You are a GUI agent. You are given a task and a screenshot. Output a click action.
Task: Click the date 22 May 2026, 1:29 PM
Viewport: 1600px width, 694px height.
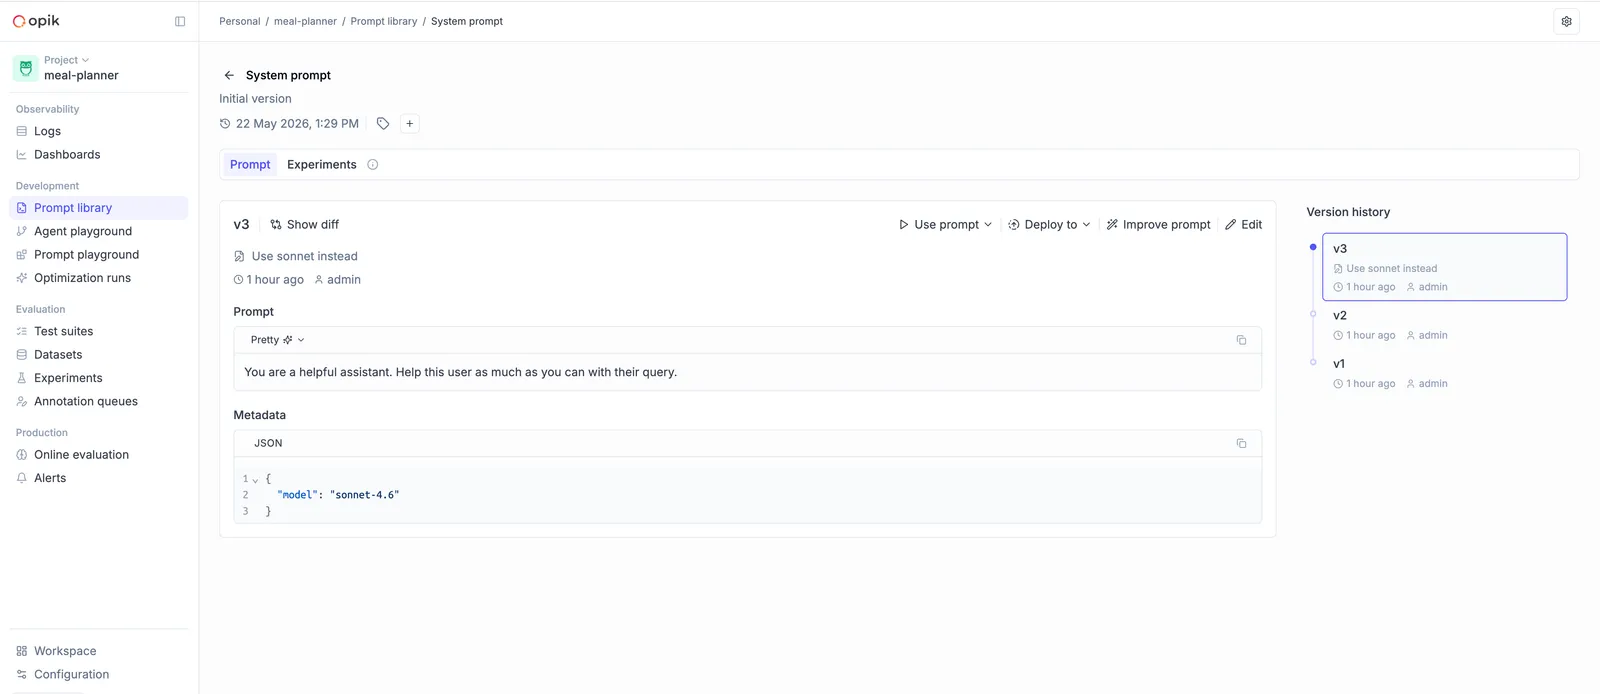[x=297, y=124]
